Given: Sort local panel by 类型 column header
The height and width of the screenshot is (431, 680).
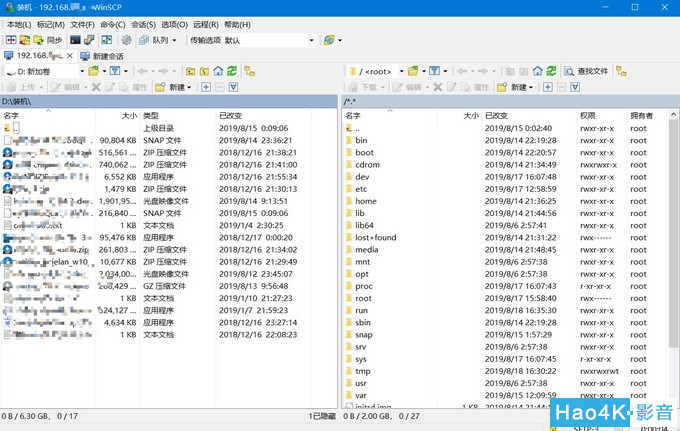Looking at the screenshot, I should click(x=177, y=115).
